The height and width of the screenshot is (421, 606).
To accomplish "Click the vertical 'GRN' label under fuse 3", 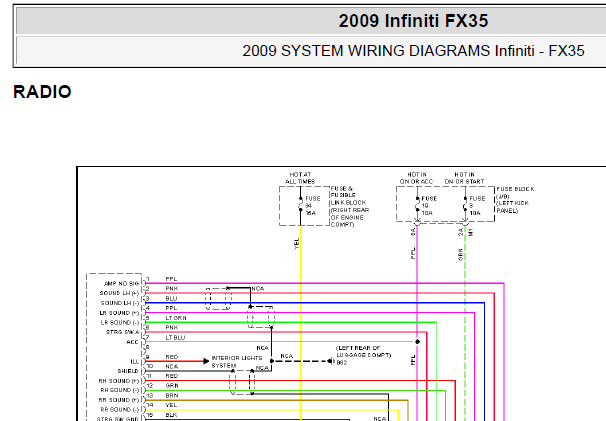I will point(460,254).
